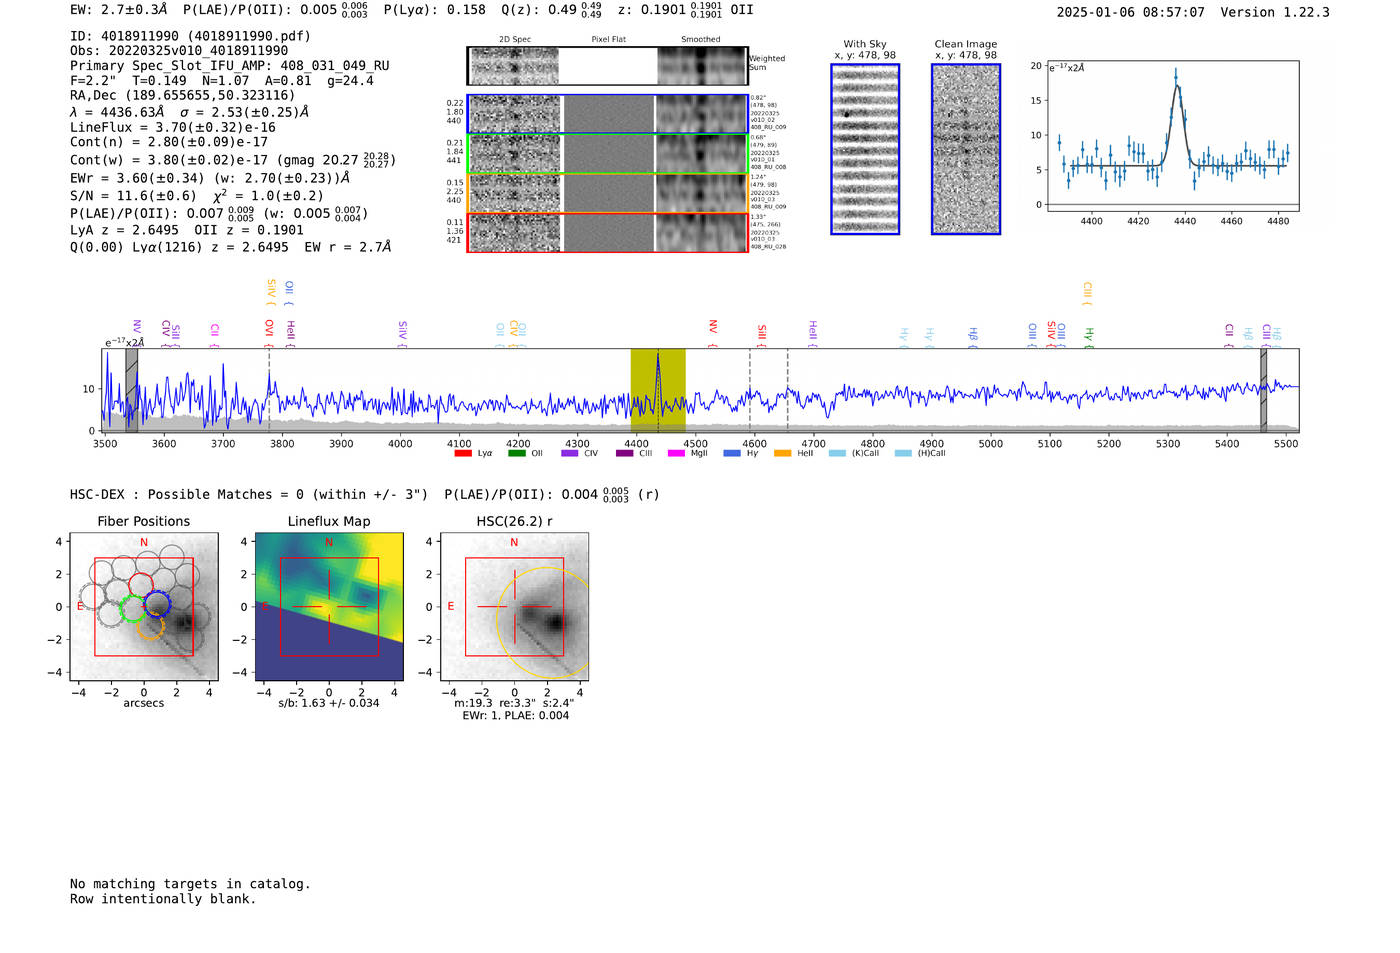Viewport: 1400px width, 953px height.
Task: Click the Q(z): 0.49 header value
Action: coord(551,10)
